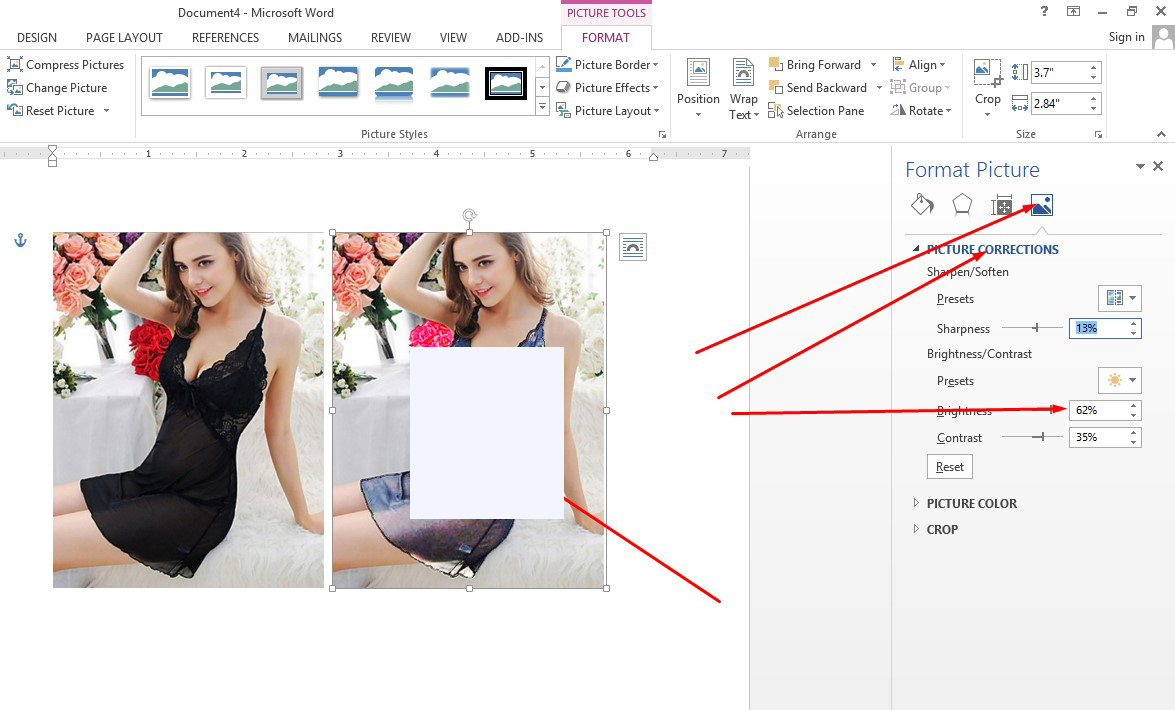The height and width of the screenshot is (710, 1175).
Task: Open the ADD-INS tab
Action: [519, 37]
